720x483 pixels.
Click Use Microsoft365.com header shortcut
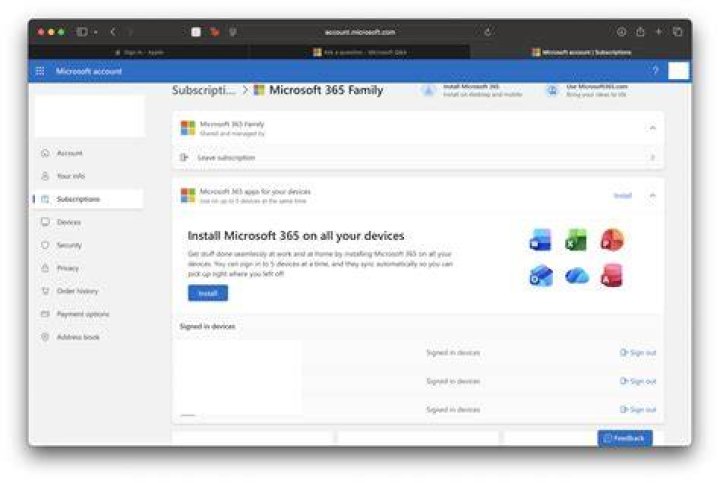(586, 90)
